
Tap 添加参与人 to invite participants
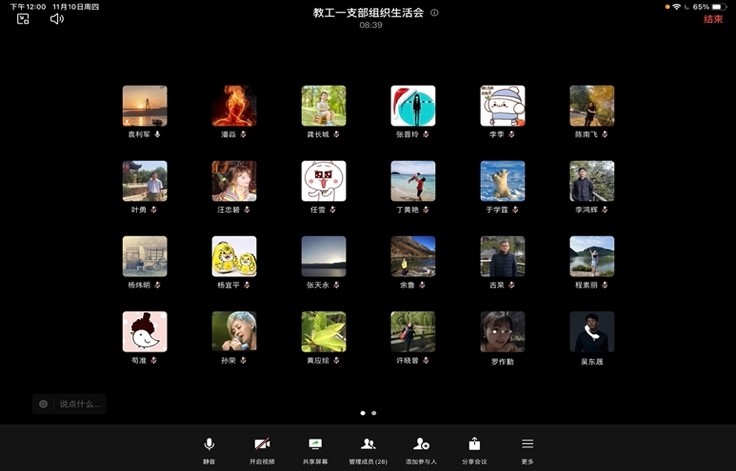pos(421,446)
